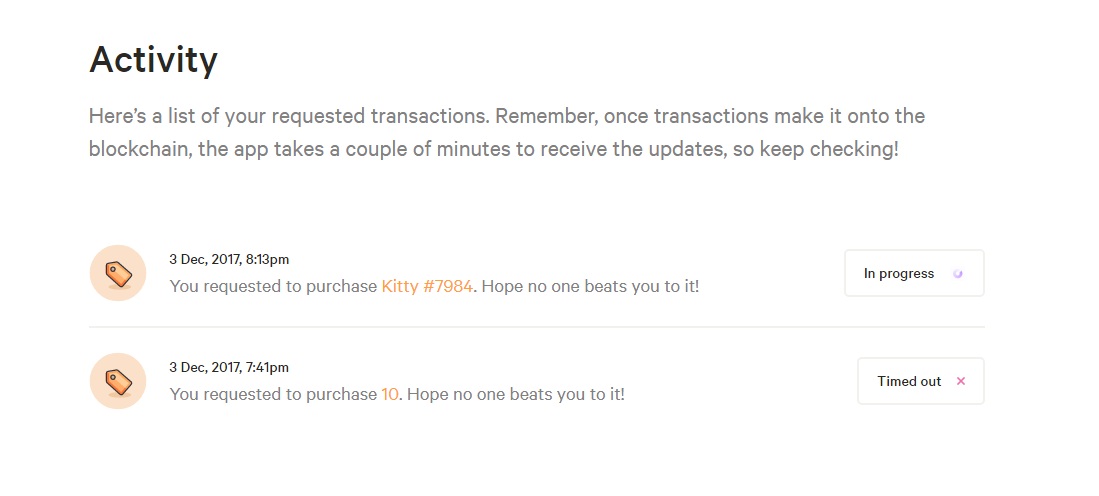Click "You requested to purchase" in the Kitty #7984 row
Screen dimensions: 1099x496
pos(273,287)
